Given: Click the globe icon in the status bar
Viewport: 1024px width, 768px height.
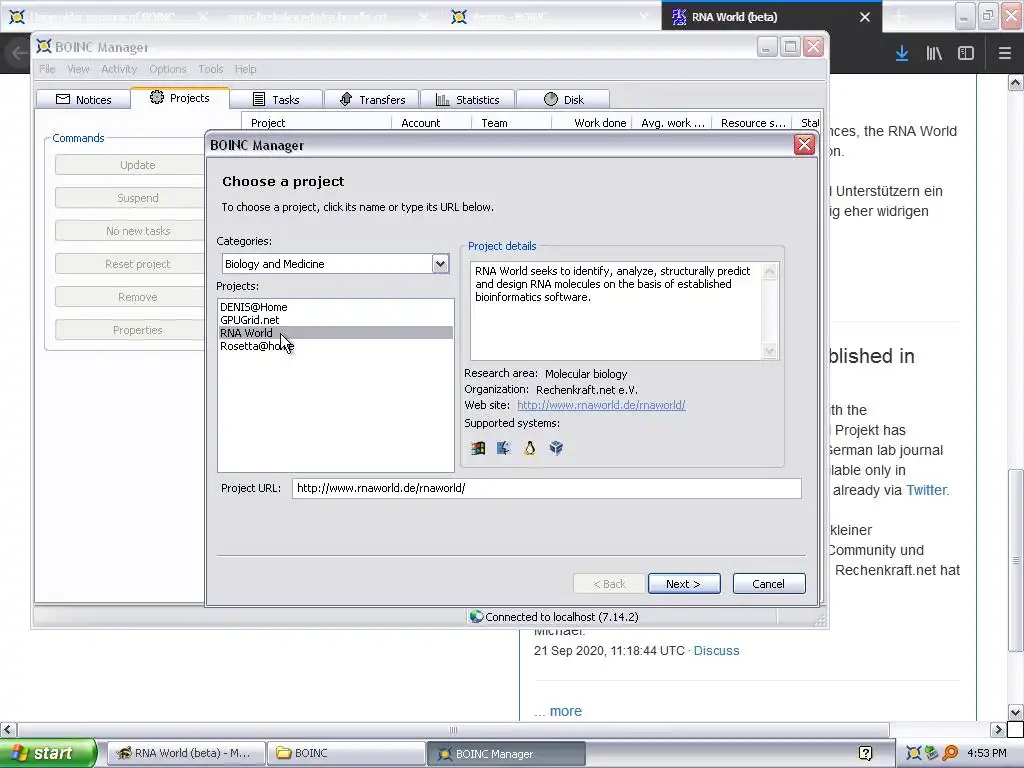Looking at the screenshot, I should (x=476, y=616).
